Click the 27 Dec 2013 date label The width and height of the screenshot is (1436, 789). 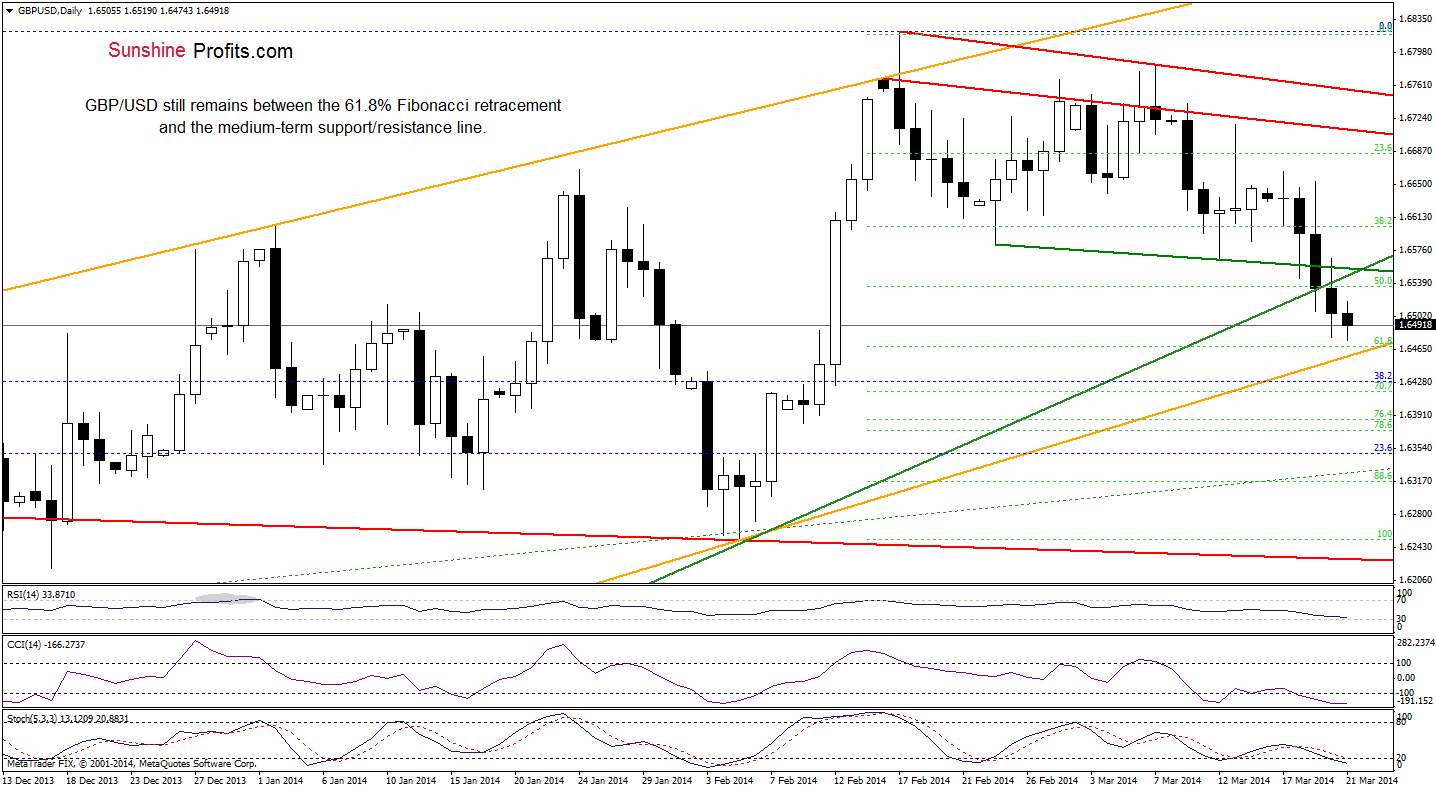(x=222, y=780)
